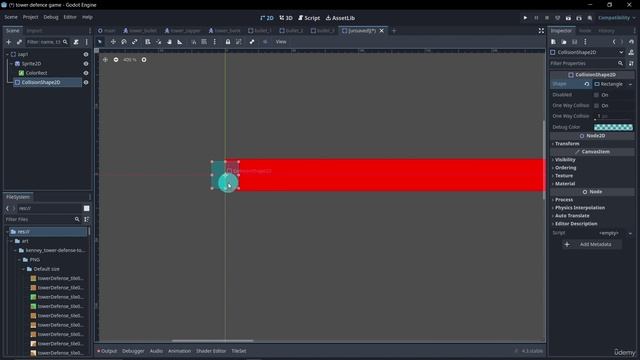640x360 pixels.
Task: Attach a script to the selected node
Action: pyautogui.click(x=76, y=42)
